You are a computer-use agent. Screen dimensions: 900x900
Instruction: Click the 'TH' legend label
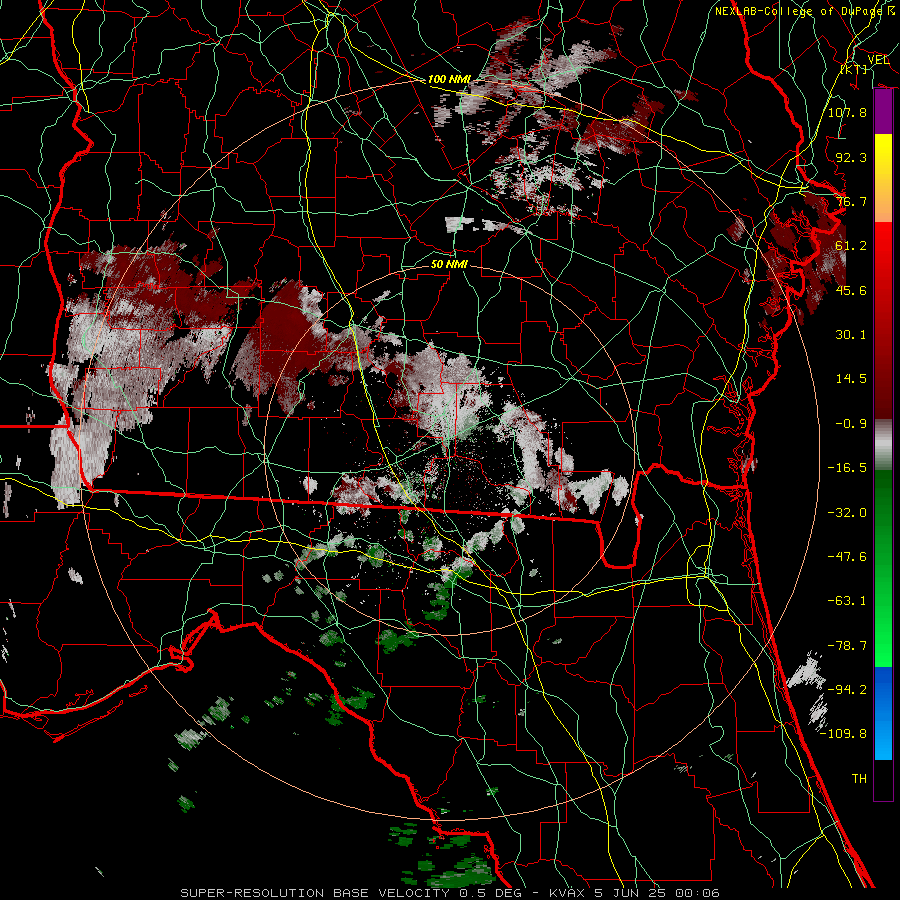click(859, 779)
